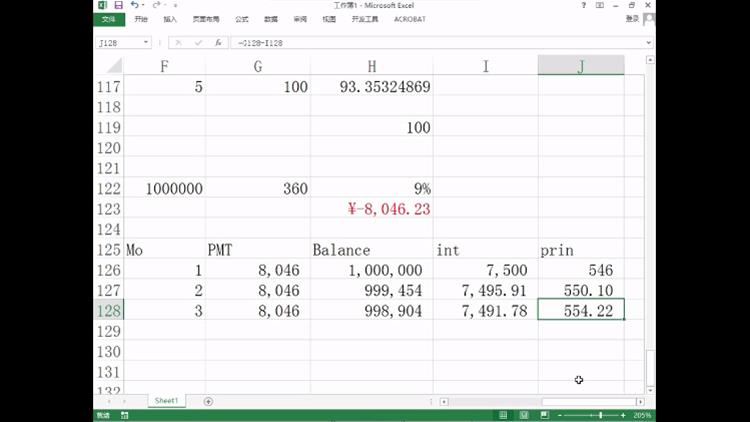Click the formula bar showing =G128-I128
Viewport: 750px width, 422px height.
point(437,43)
